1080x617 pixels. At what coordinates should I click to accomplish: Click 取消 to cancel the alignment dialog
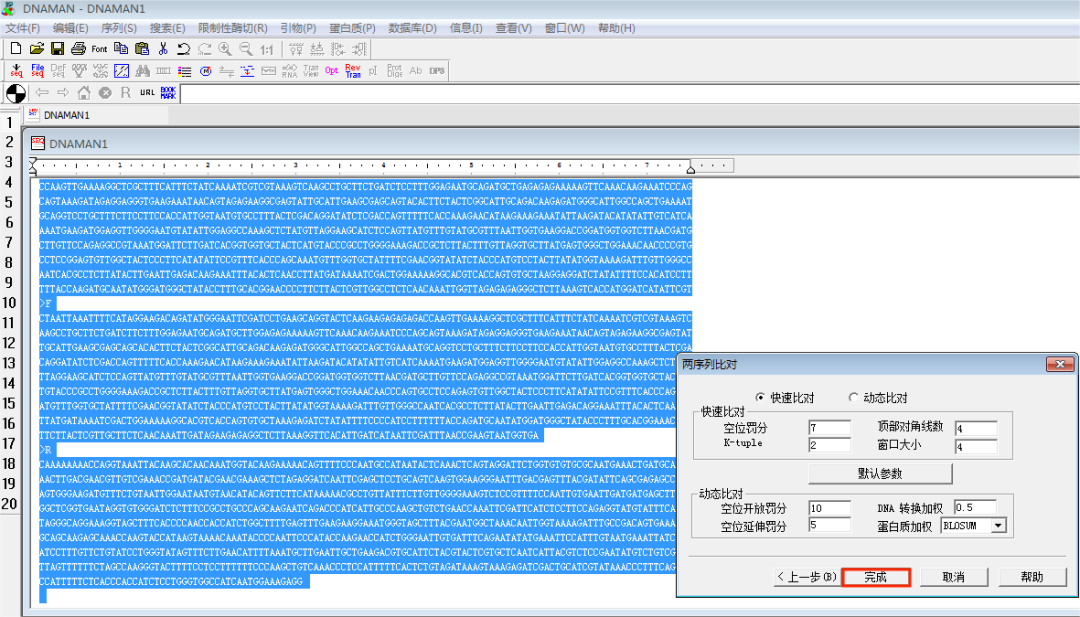(955, 577)
